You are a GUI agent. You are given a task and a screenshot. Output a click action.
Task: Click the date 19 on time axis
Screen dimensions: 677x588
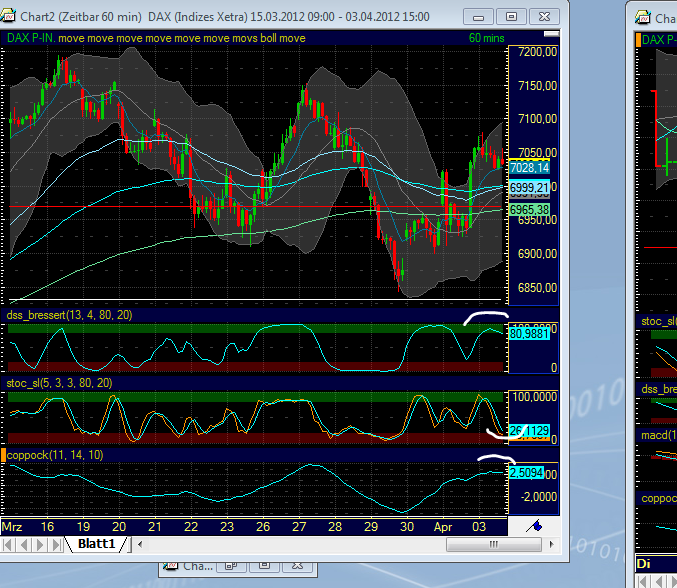pos(83,527)
